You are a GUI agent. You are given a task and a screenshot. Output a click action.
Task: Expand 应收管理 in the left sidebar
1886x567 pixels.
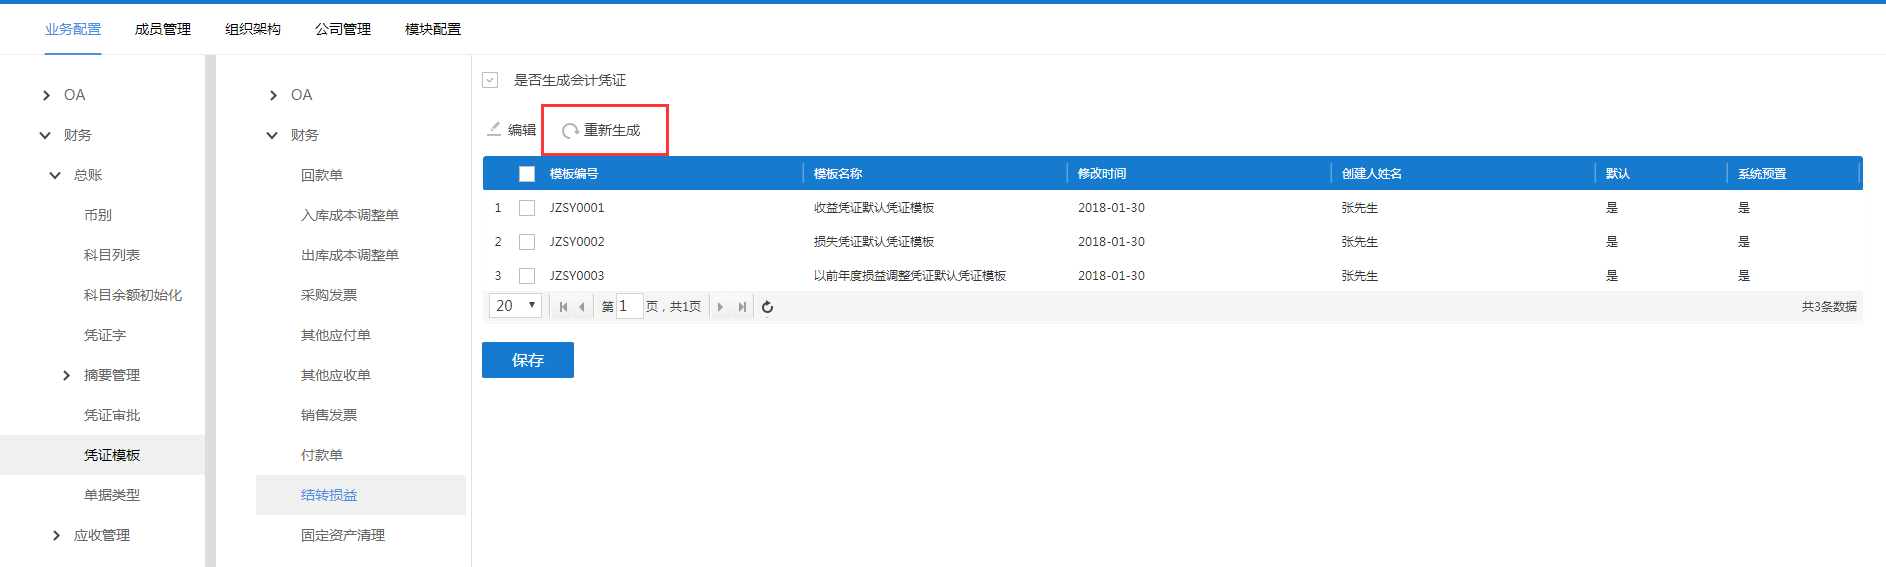(x=56, y=535)
